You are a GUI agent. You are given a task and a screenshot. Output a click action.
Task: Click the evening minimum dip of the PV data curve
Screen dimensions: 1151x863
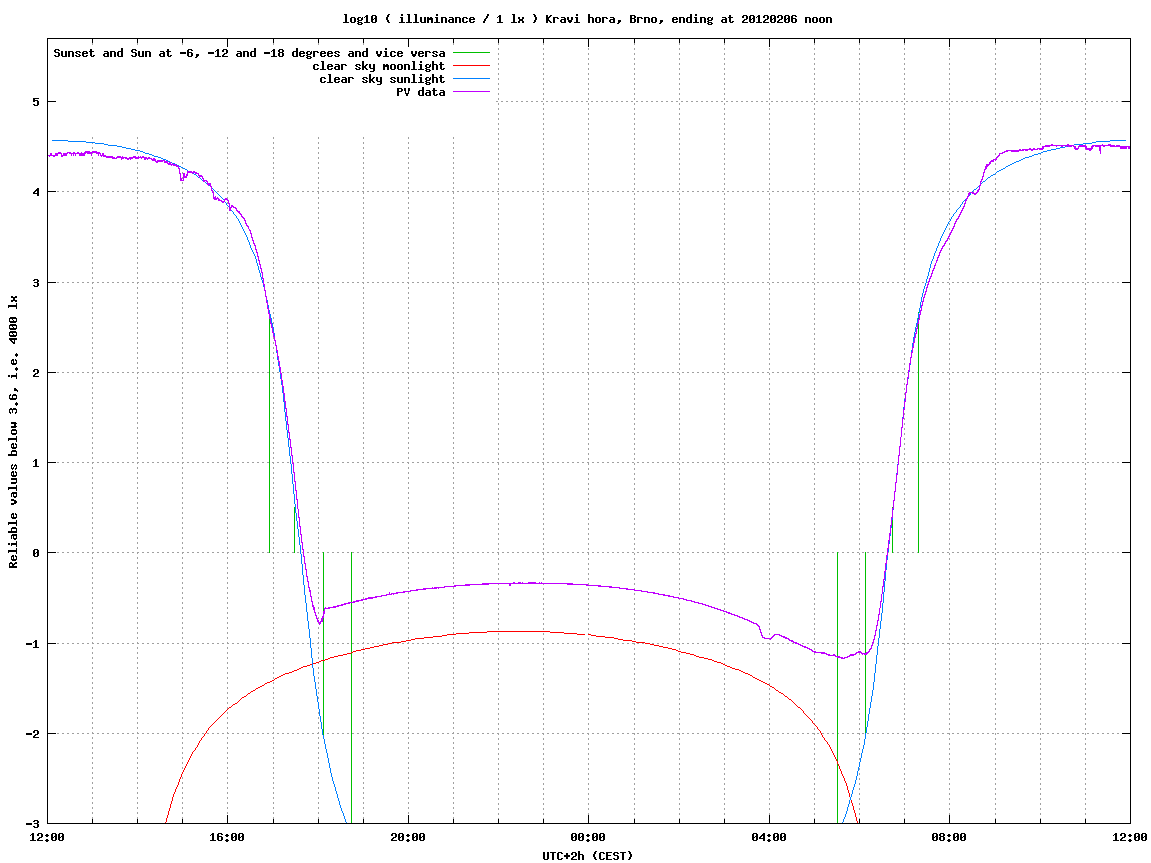pyautogui.click(x=319, y=622)
